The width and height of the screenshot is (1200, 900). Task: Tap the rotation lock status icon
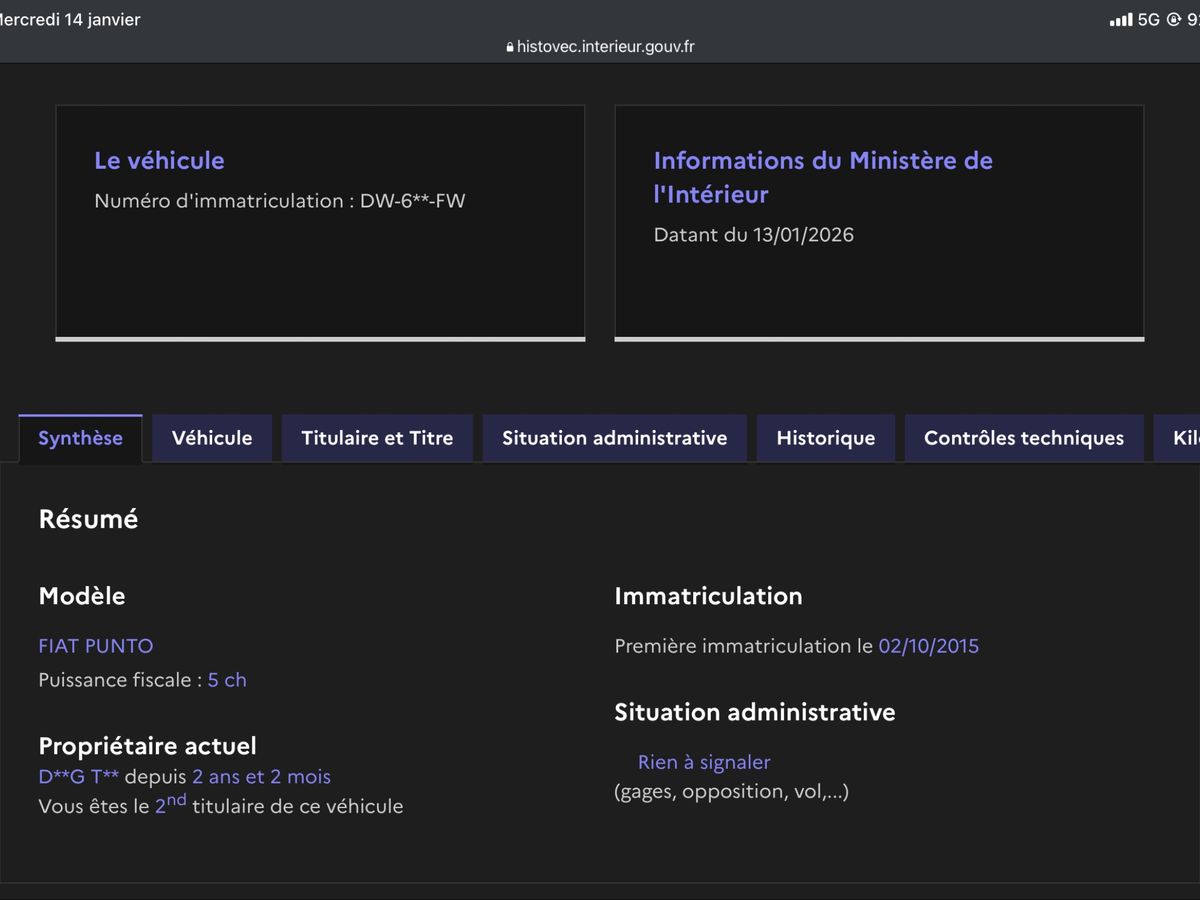[1173, 20]
